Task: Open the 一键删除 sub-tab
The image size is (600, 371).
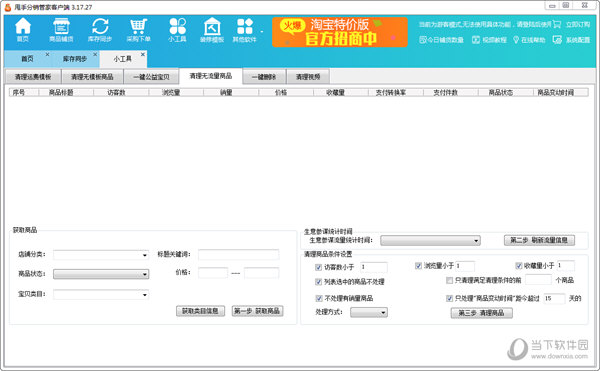Action: 264,77
